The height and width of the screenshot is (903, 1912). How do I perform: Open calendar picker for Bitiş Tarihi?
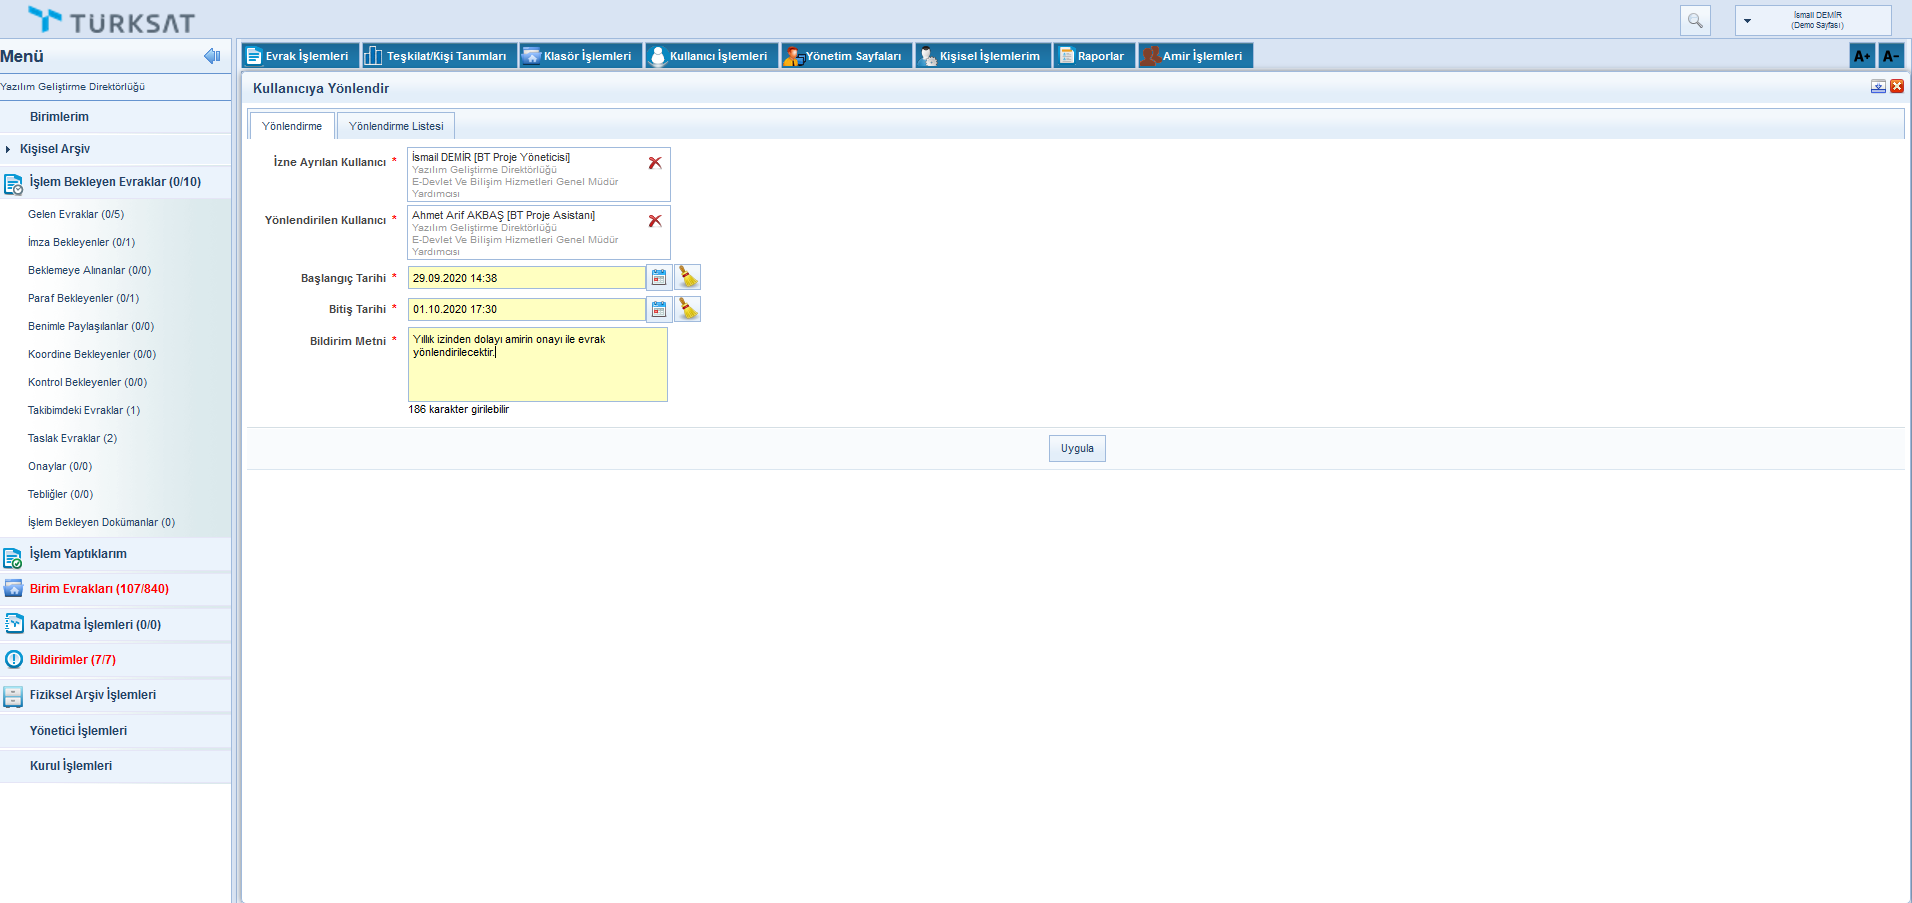coord(659,309)
